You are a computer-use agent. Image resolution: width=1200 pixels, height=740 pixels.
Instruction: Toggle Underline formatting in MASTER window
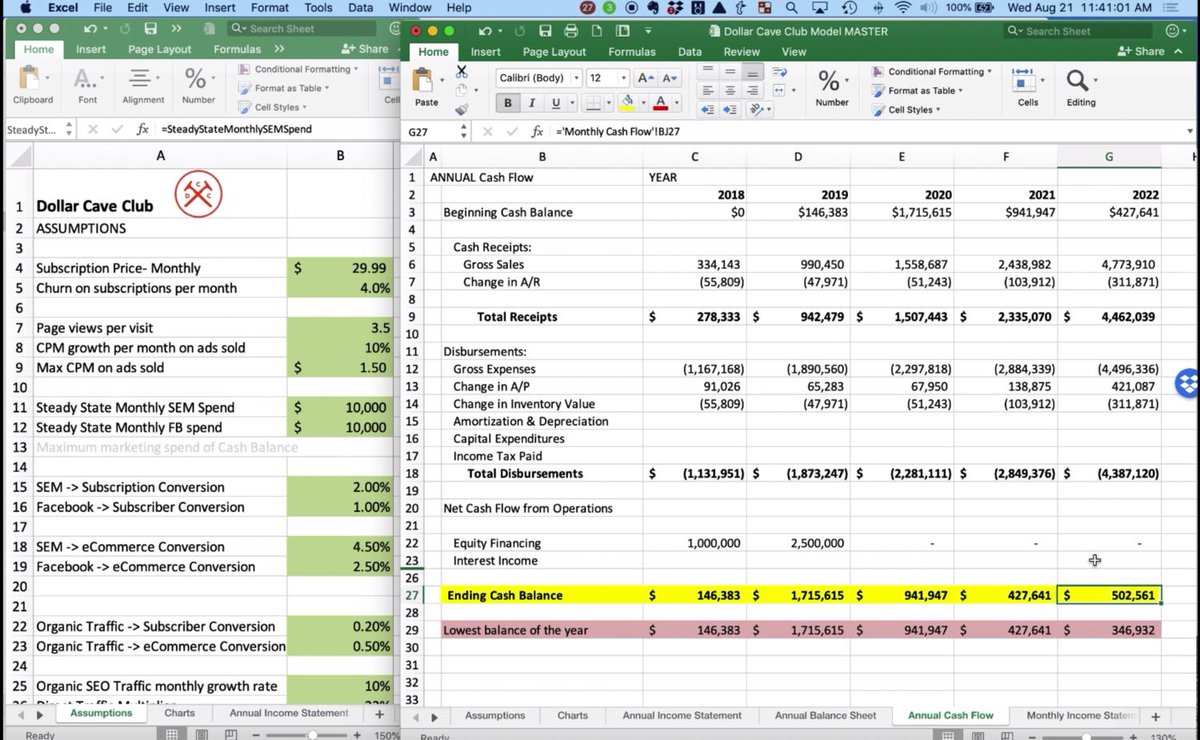556,103
